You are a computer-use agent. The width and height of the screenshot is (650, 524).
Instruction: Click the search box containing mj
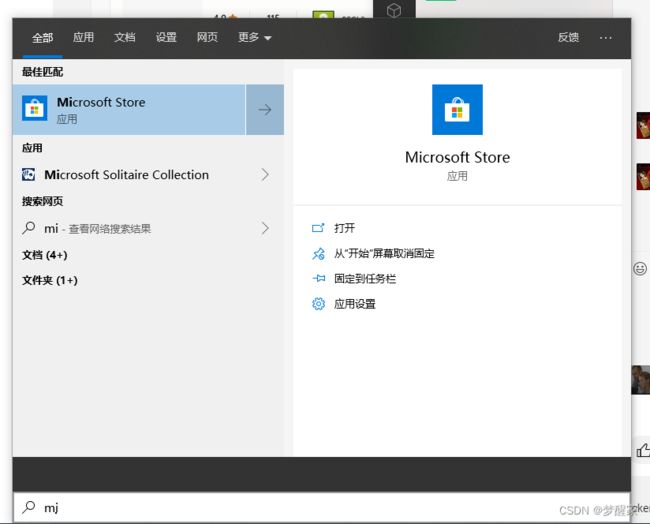tap(322, 507)
